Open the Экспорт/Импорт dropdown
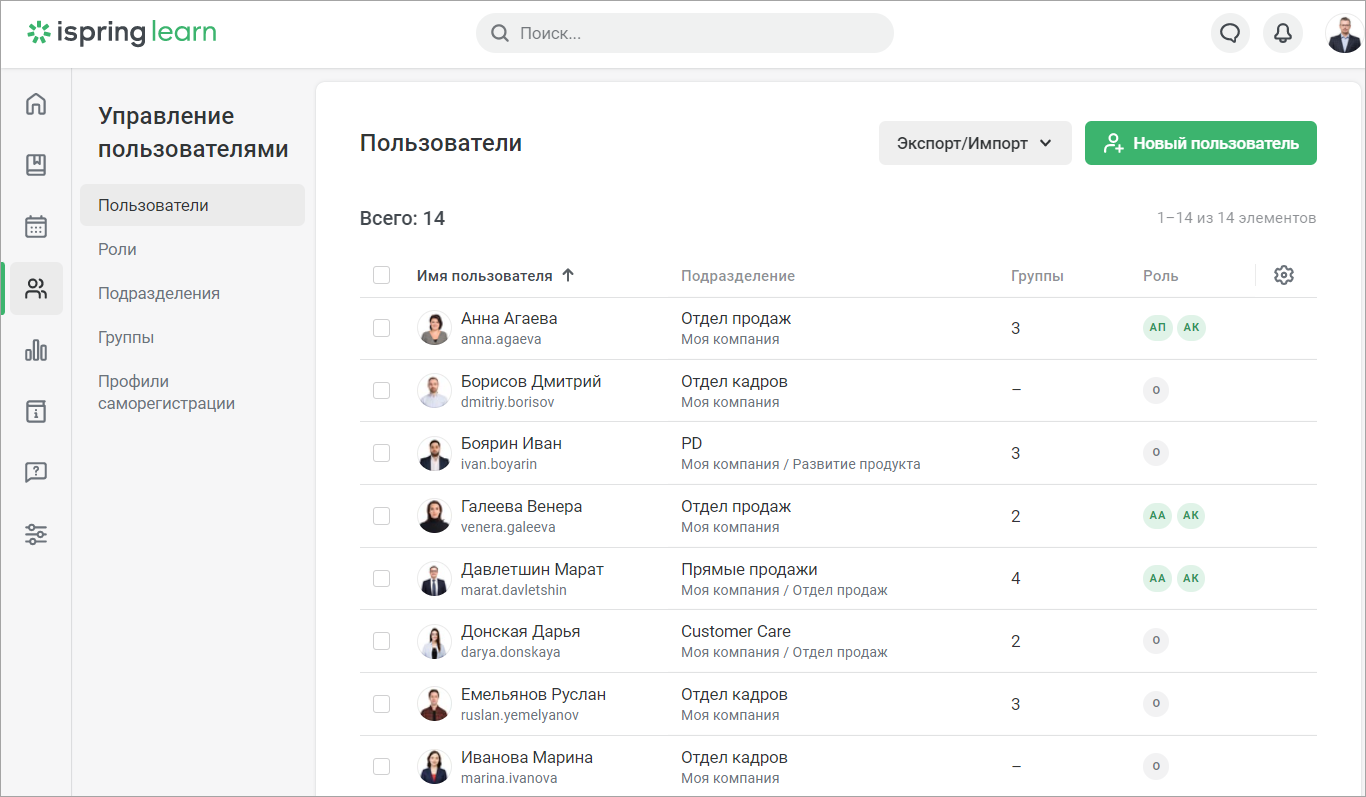 pos(975,143)
